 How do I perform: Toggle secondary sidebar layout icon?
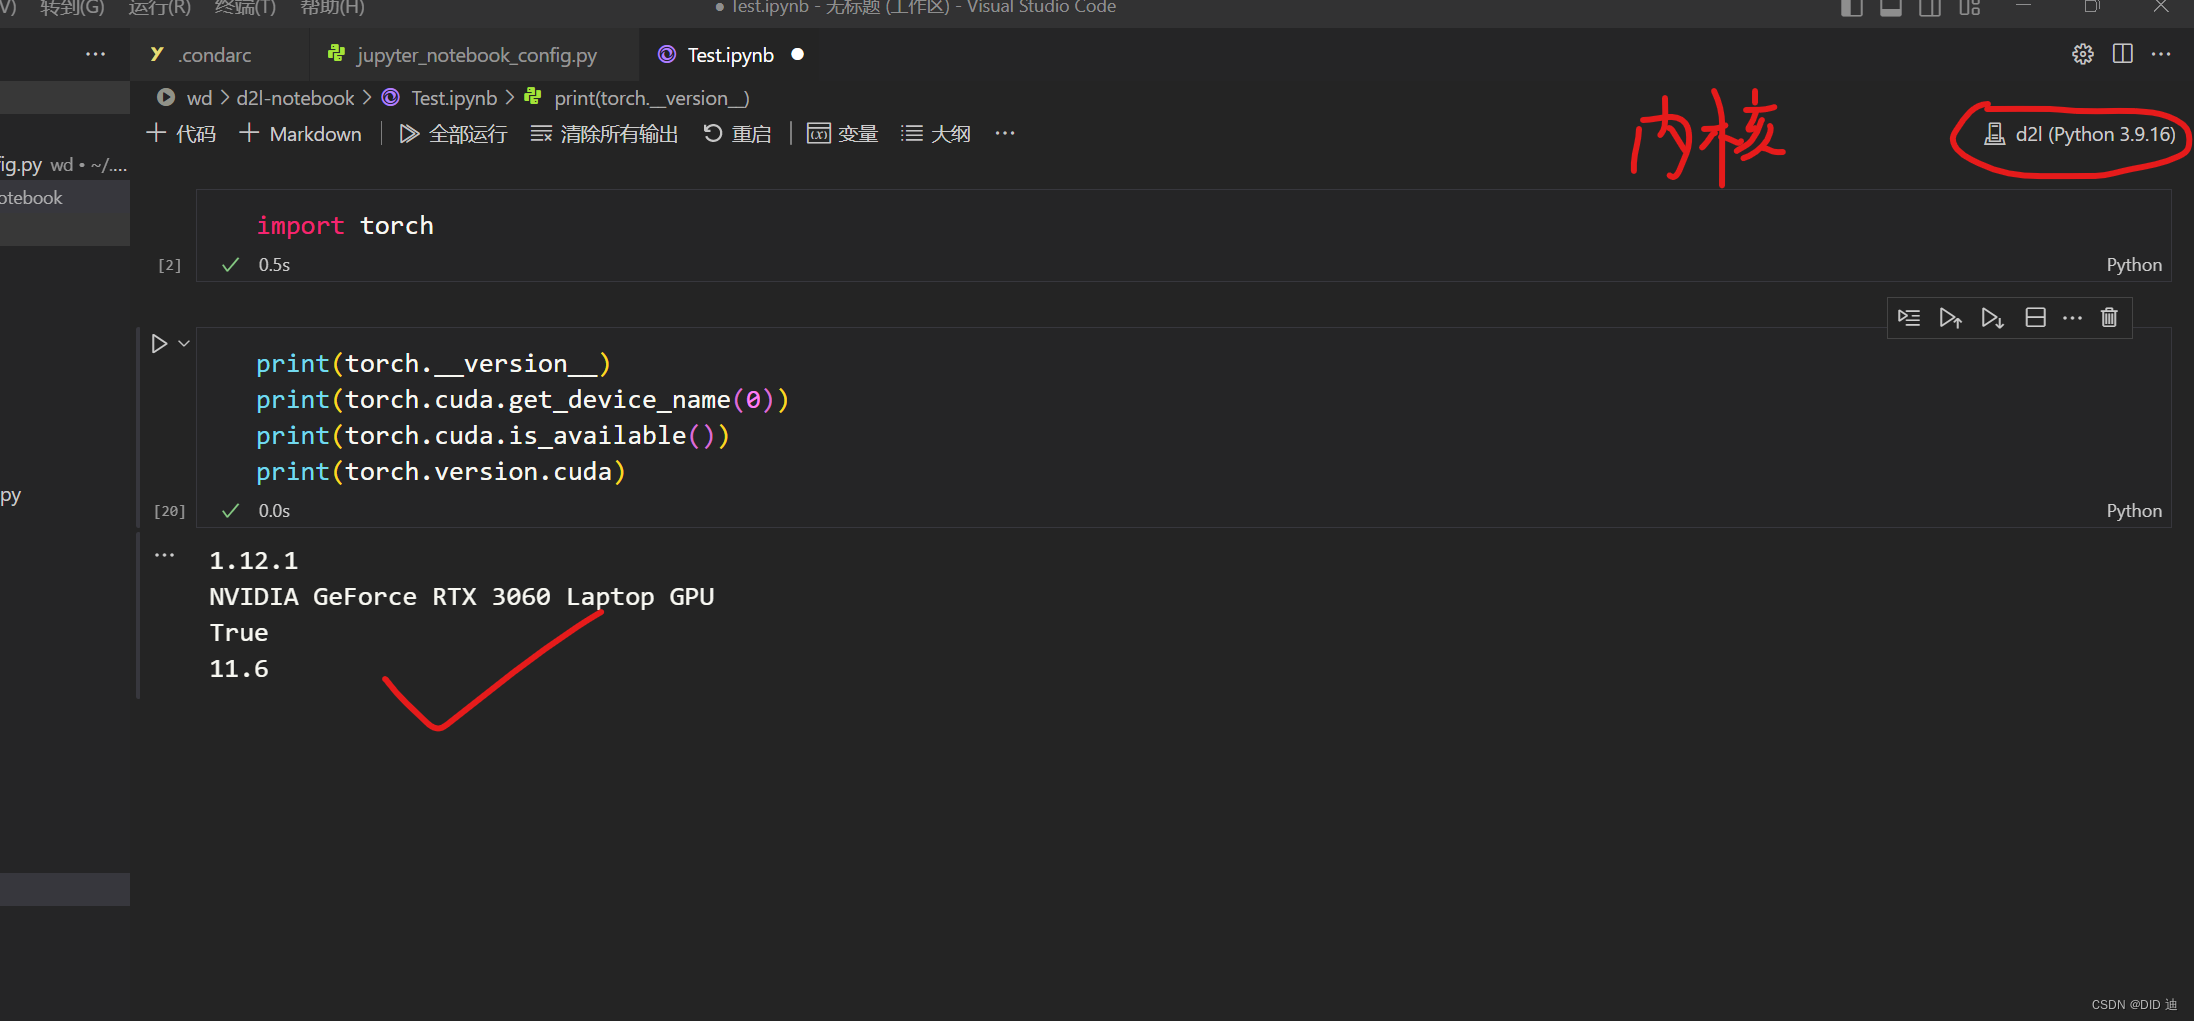click(1930, 8)
